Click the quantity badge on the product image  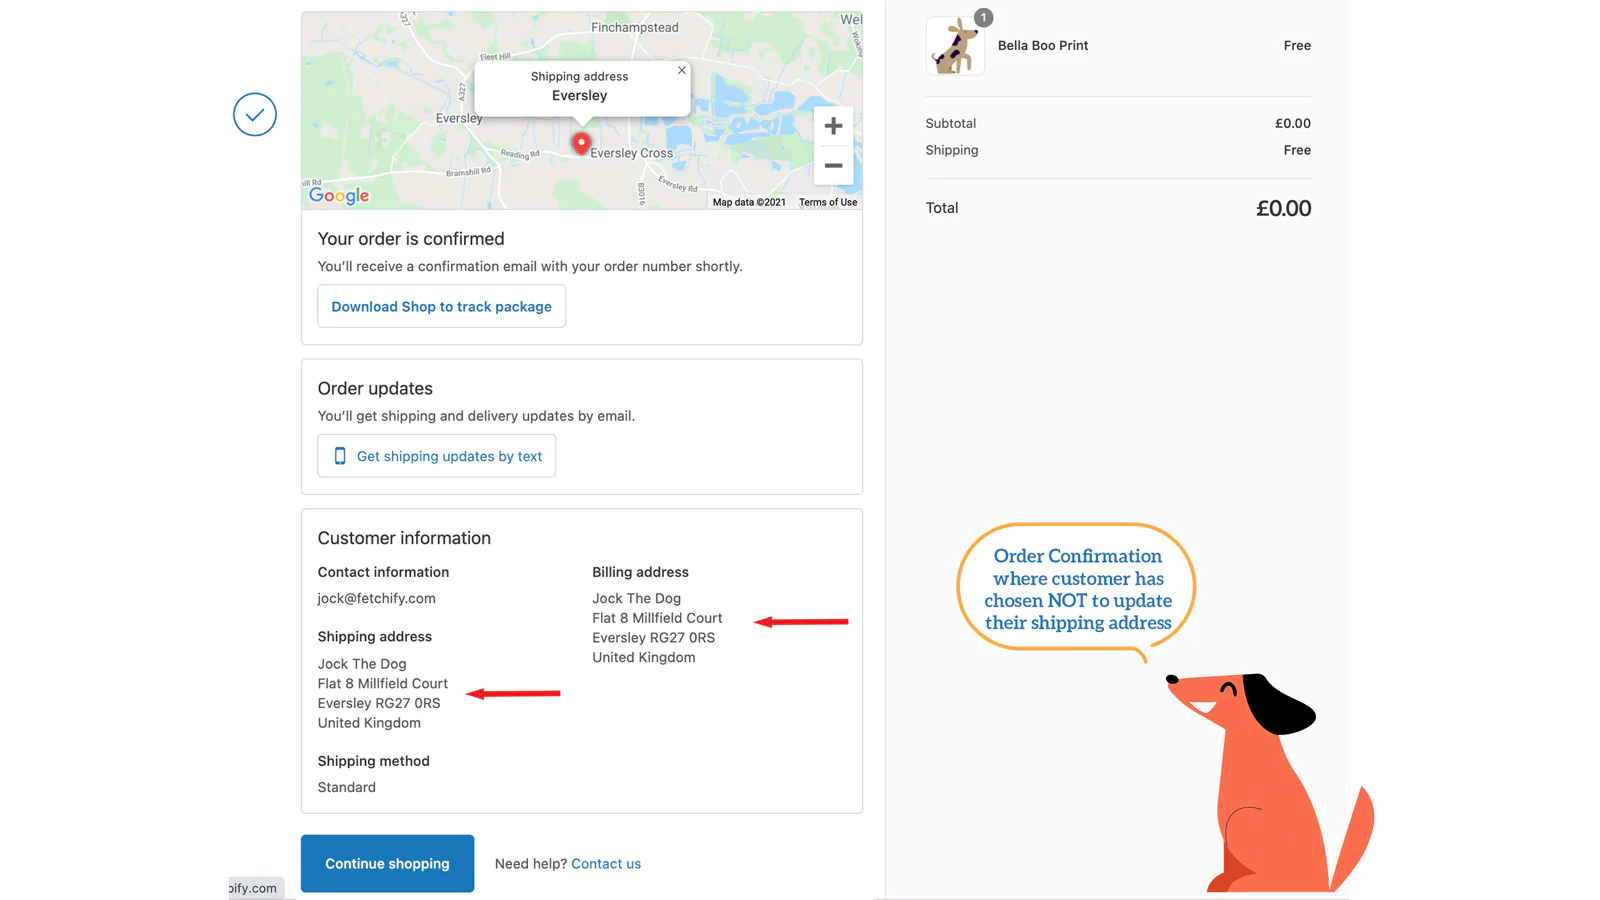(x=983, y=18)
